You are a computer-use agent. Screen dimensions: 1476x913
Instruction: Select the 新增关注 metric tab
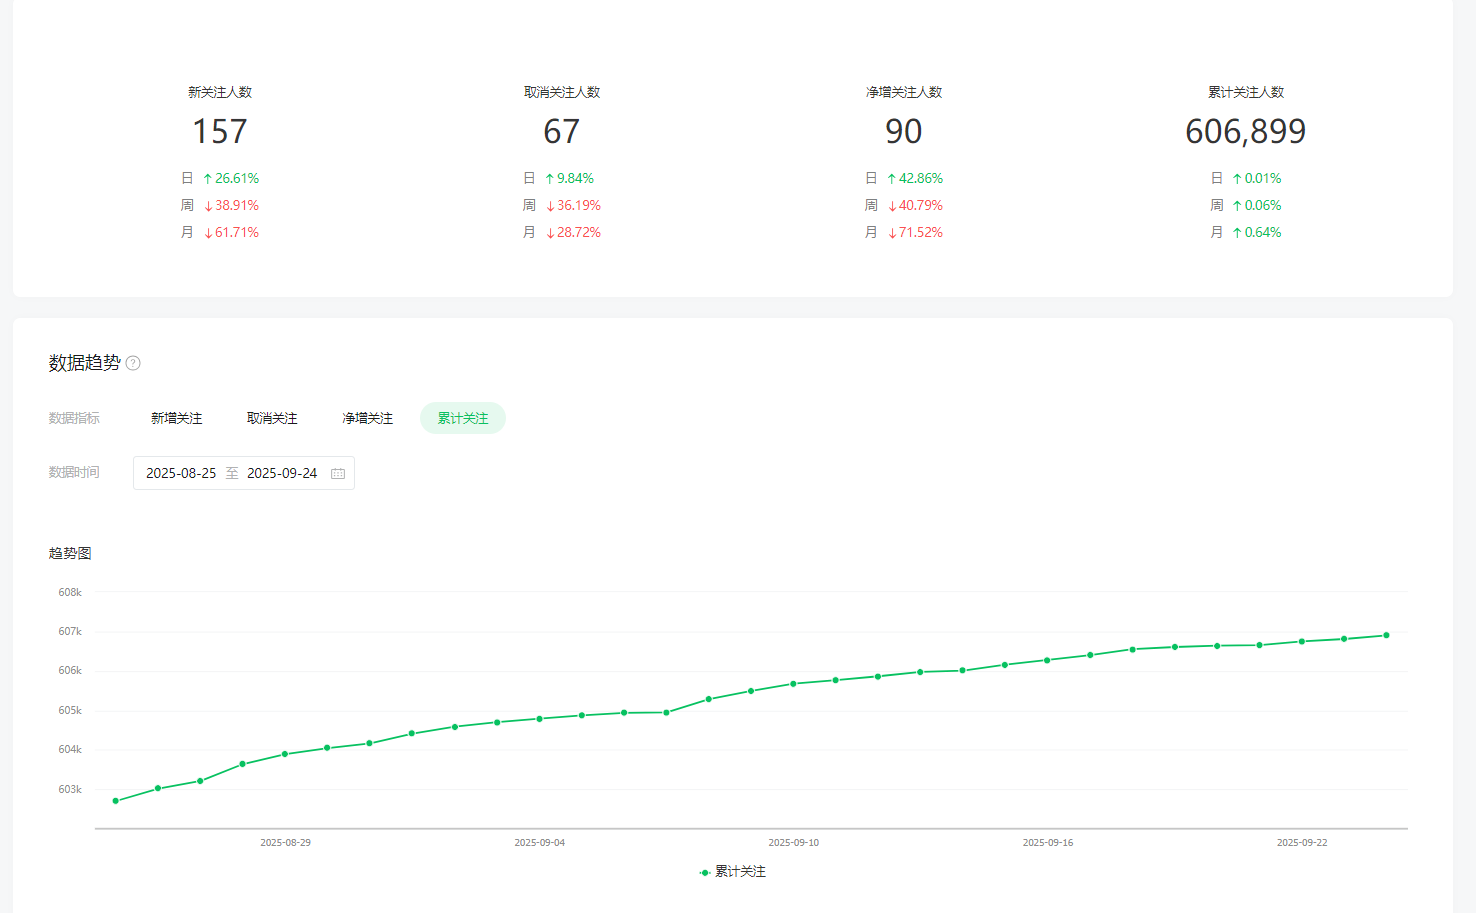[x=176, y=418]
